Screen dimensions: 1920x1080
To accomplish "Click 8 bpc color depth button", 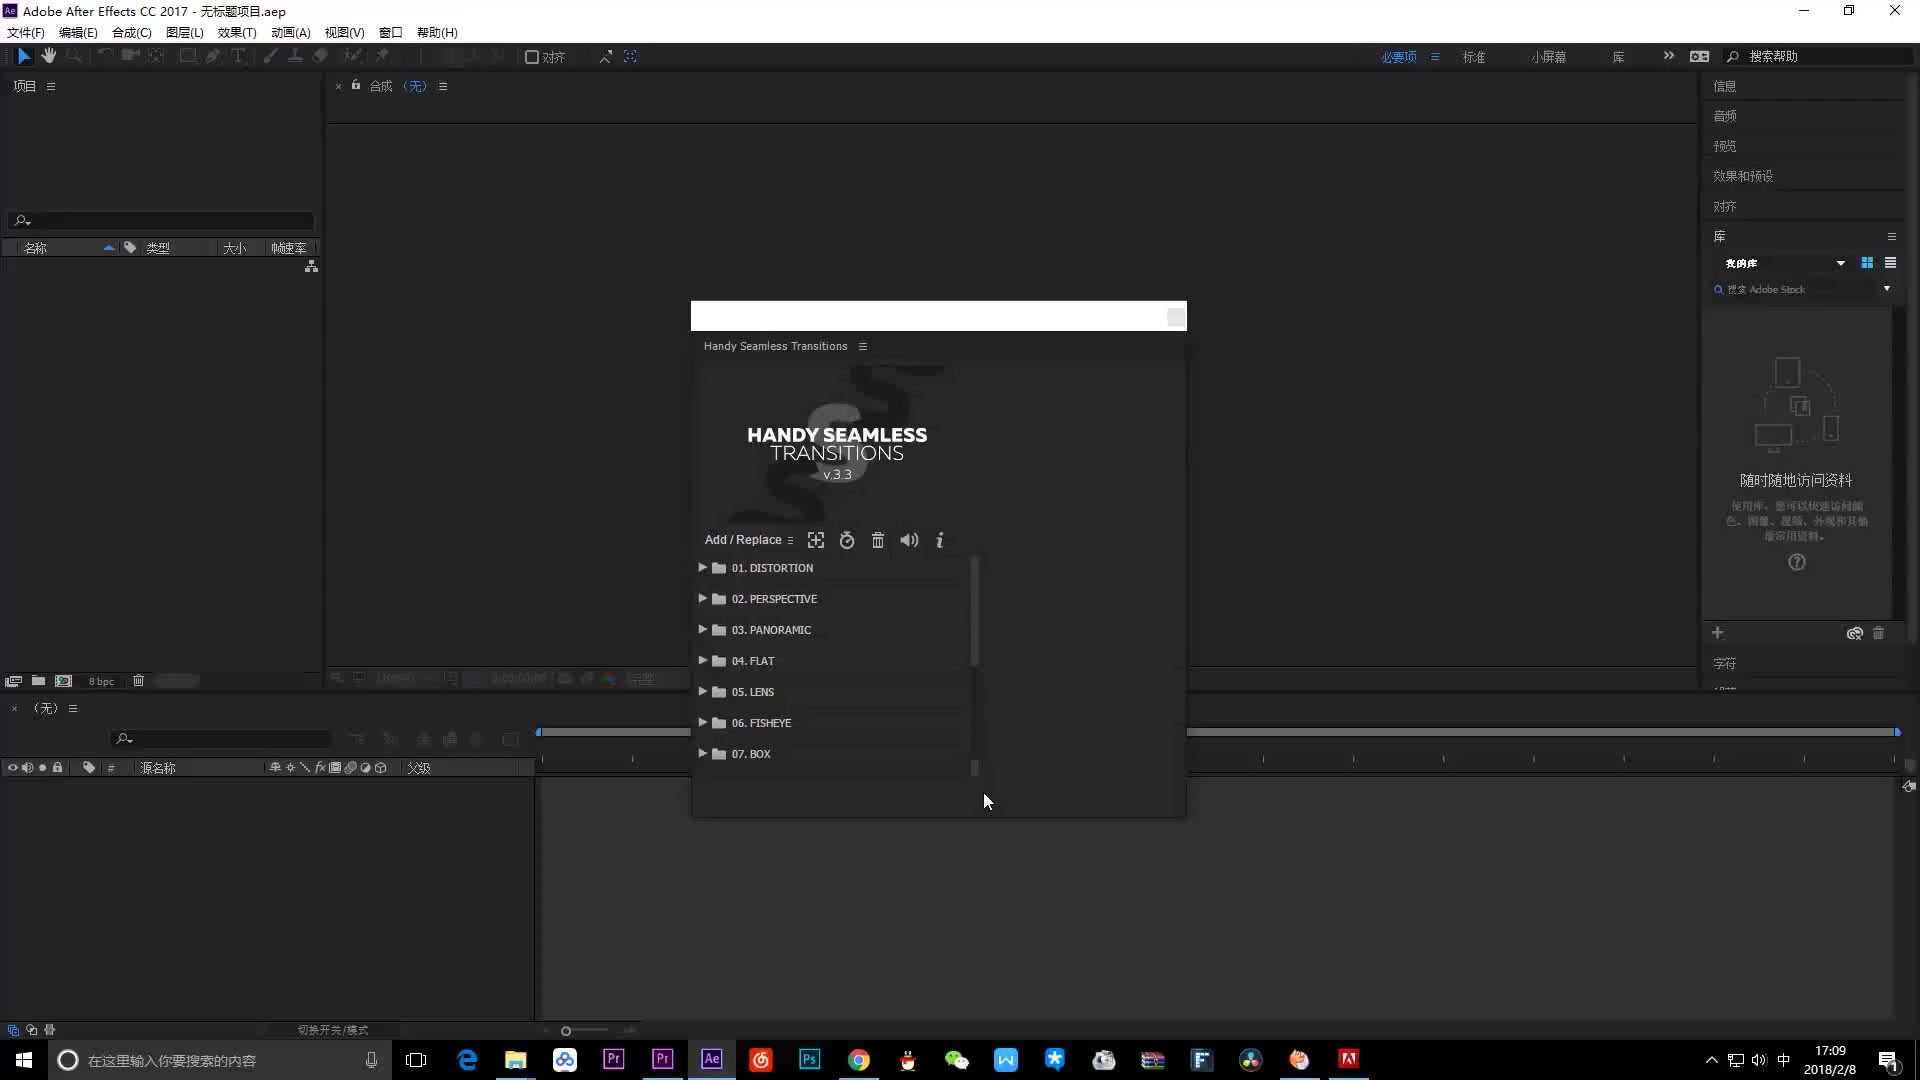I will coord(101,681).
